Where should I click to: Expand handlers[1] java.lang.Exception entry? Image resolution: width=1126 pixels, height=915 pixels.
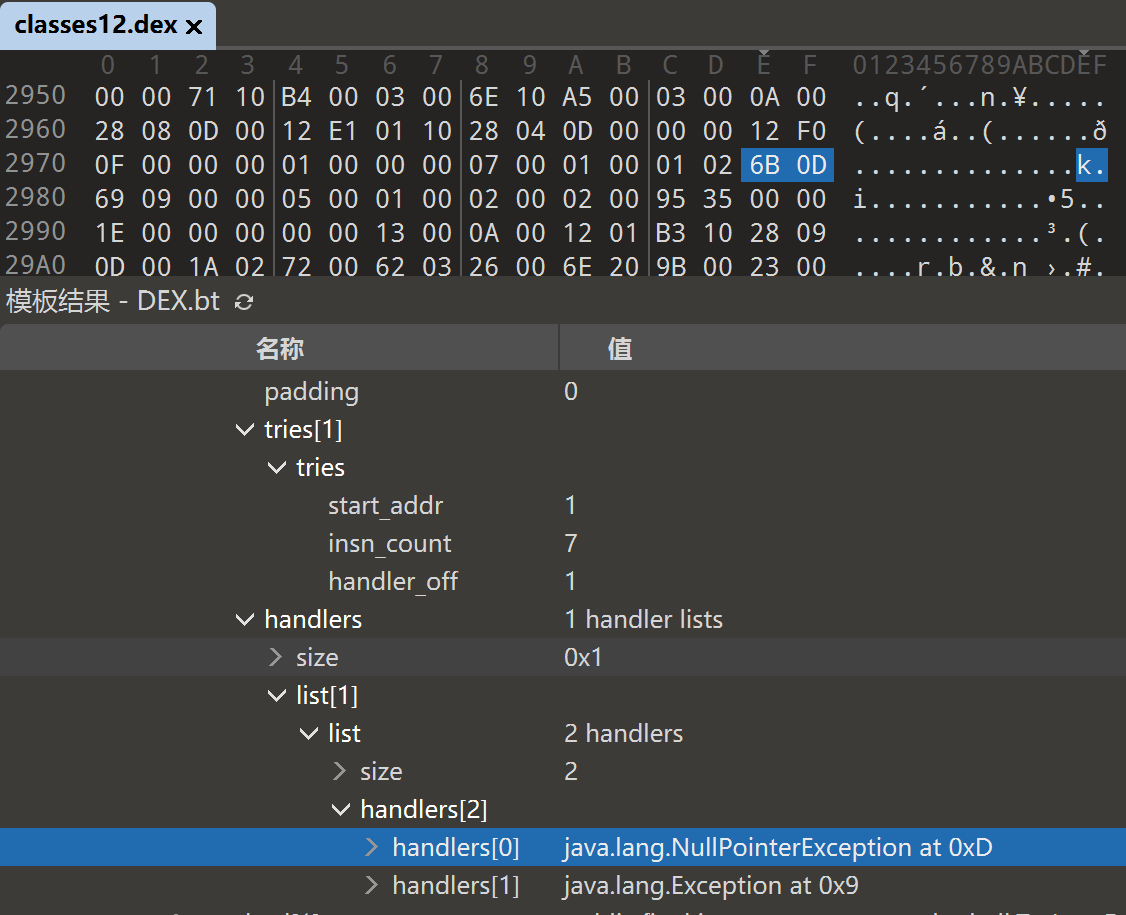371,886
